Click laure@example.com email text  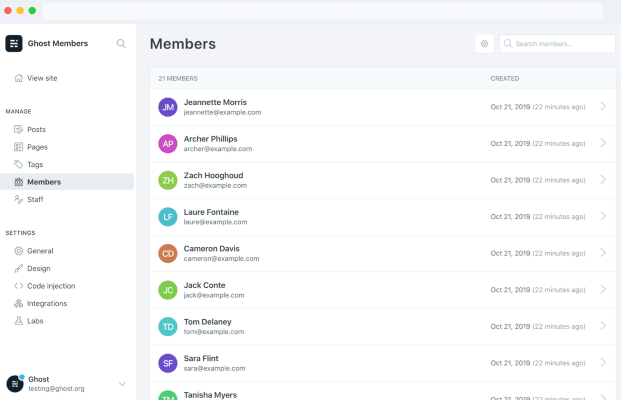pos(215,222)
